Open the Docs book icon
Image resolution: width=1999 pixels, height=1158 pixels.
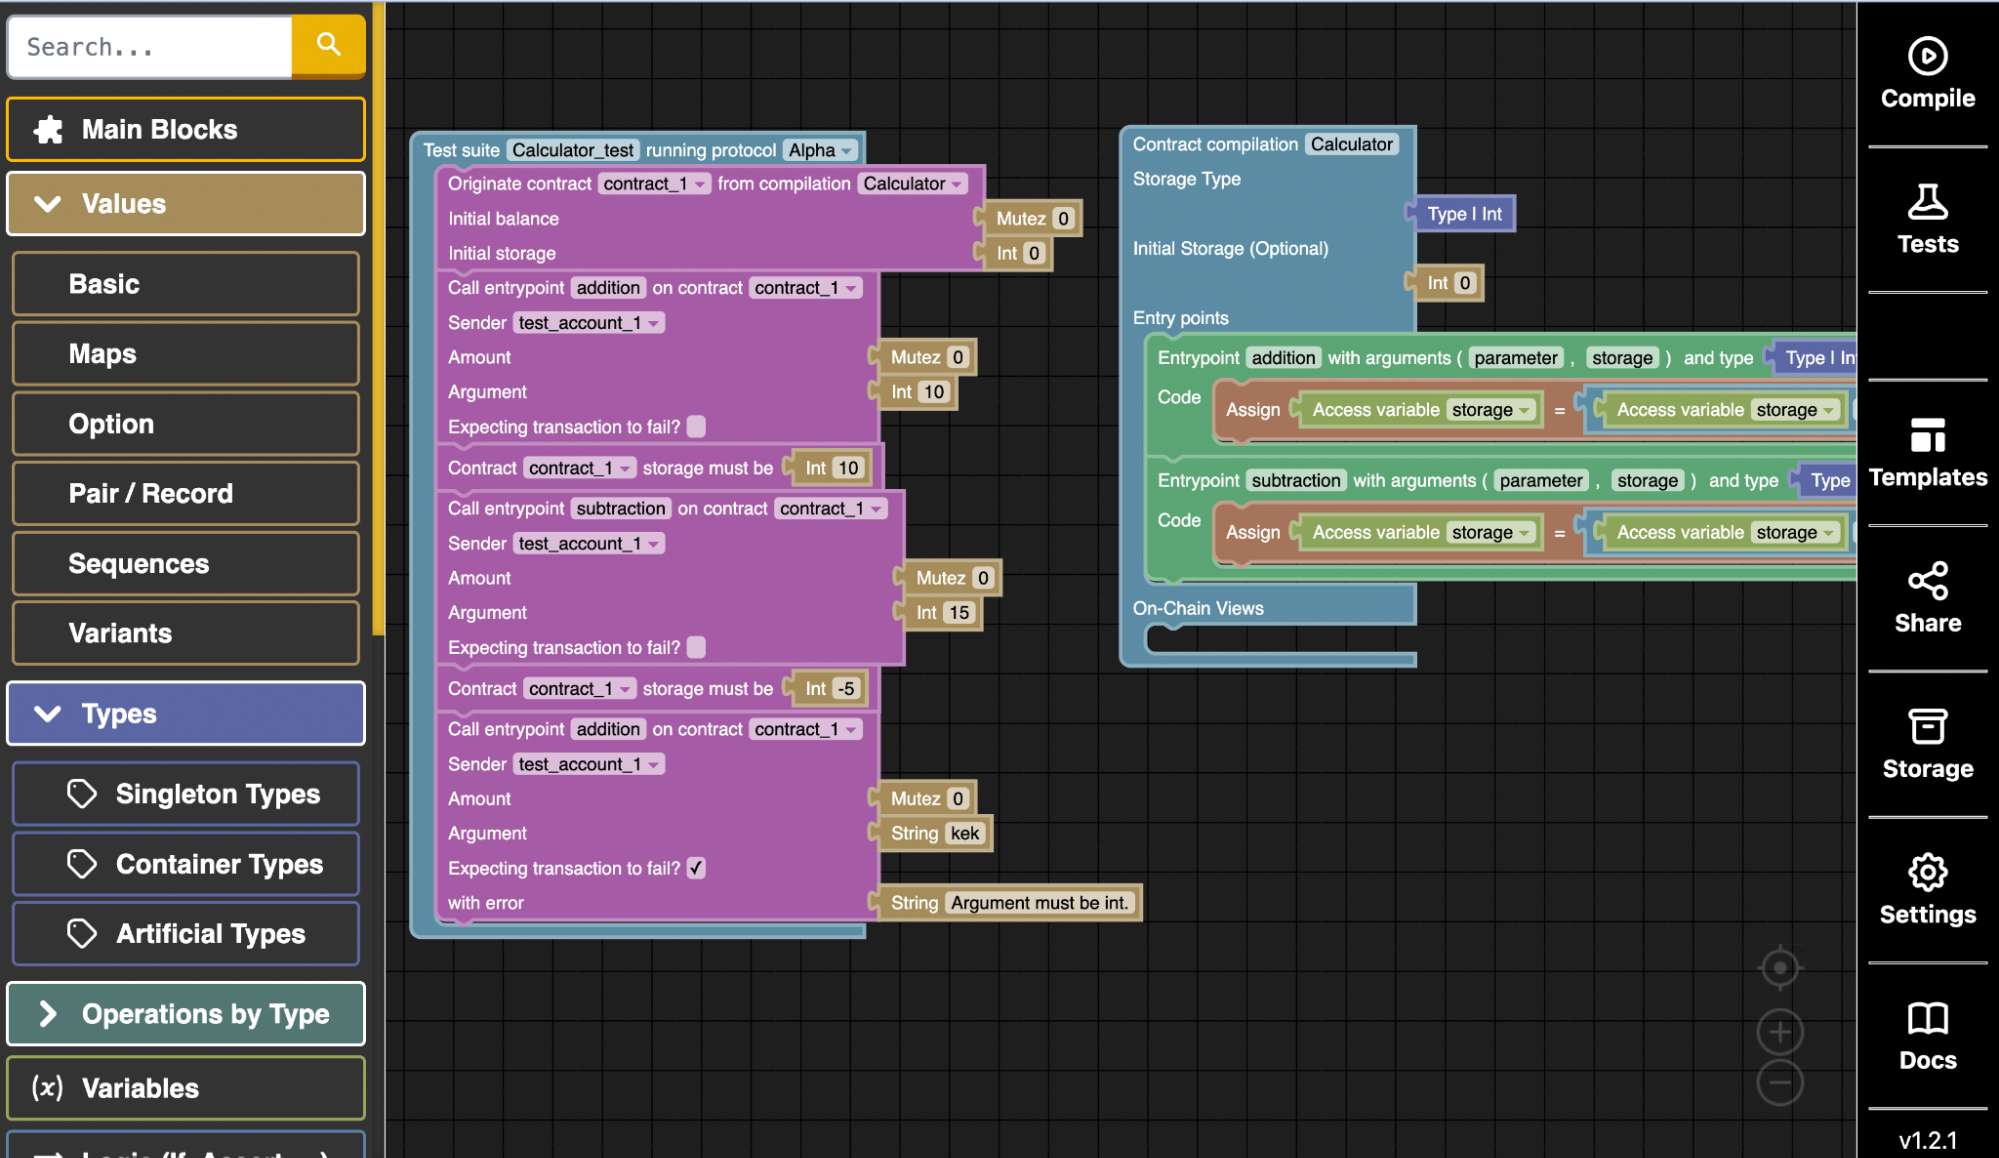1927,1018
